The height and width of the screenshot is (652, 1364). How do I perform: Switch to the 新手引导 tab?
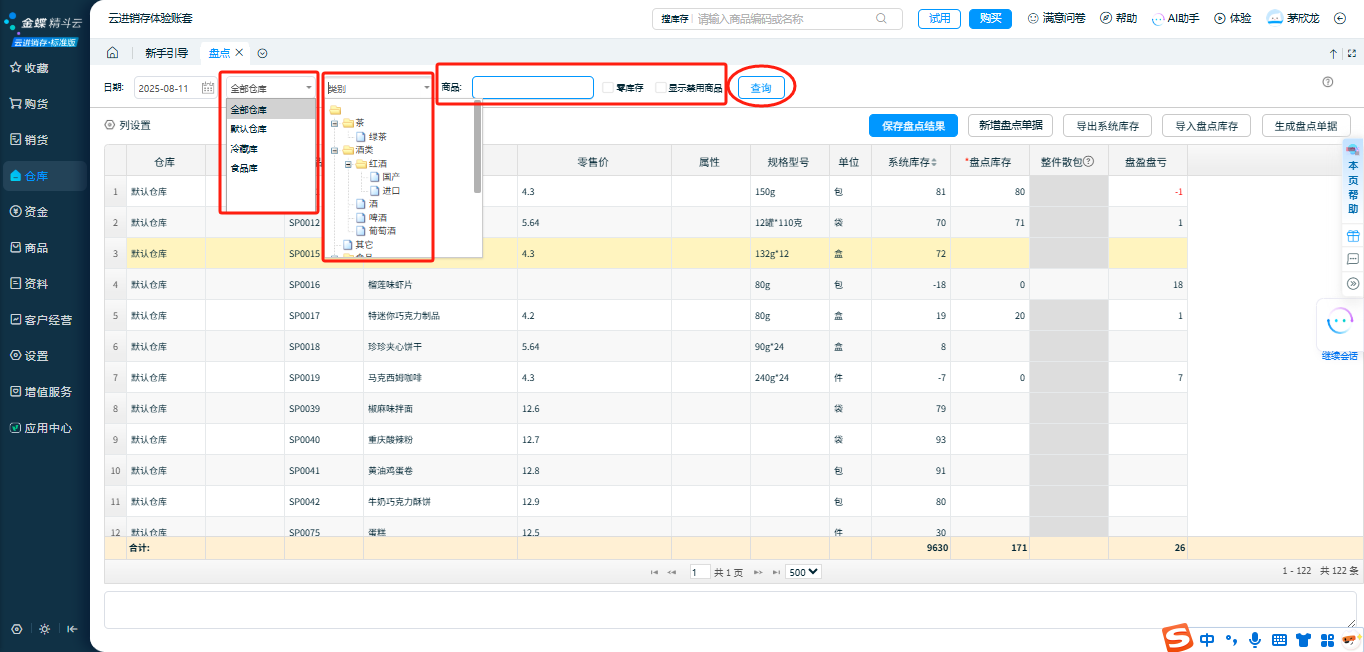pyautogui.click(x=166, y=53)
